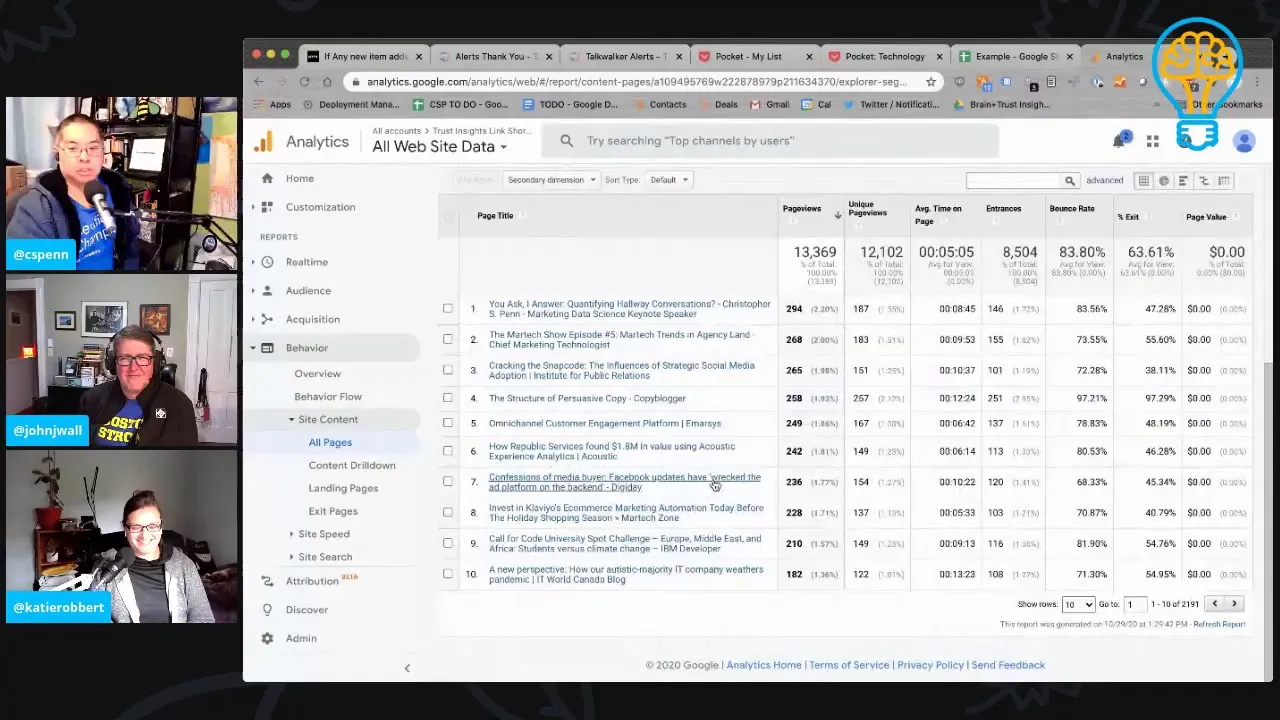Go to the previous page of rows
1280x720 pixels.
(1215, 604)
